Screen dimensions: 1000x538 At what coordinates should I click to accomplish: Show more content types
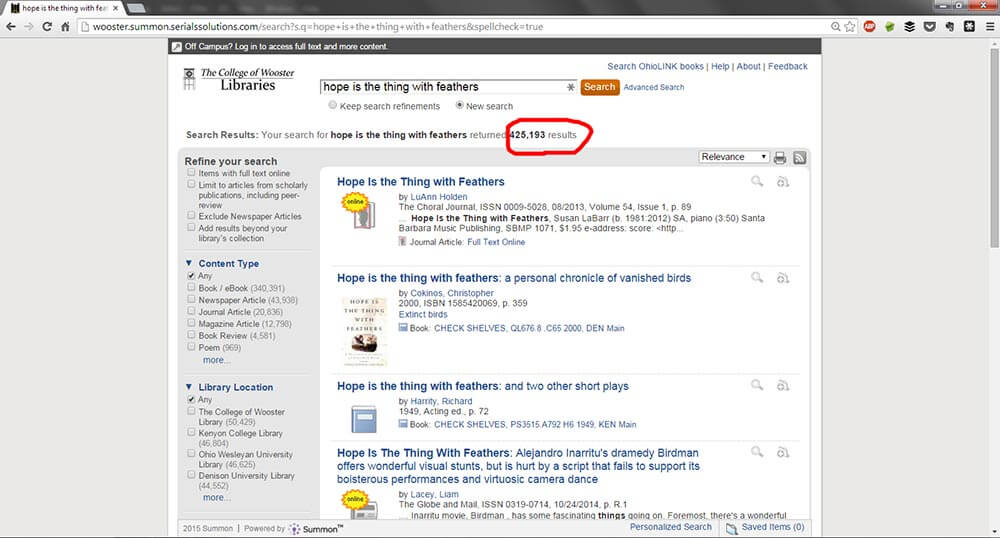tap(216, 360)
